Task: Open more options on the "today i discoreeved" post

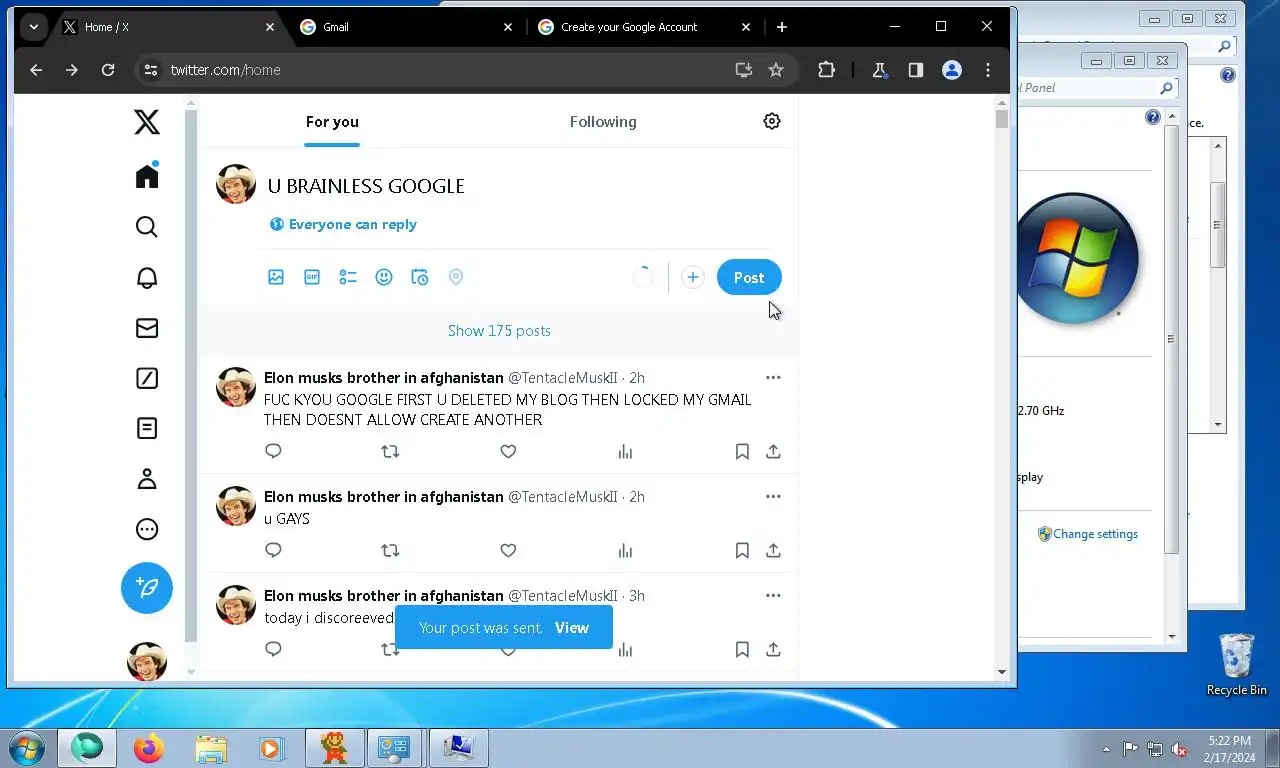Action: click(773, 595)
